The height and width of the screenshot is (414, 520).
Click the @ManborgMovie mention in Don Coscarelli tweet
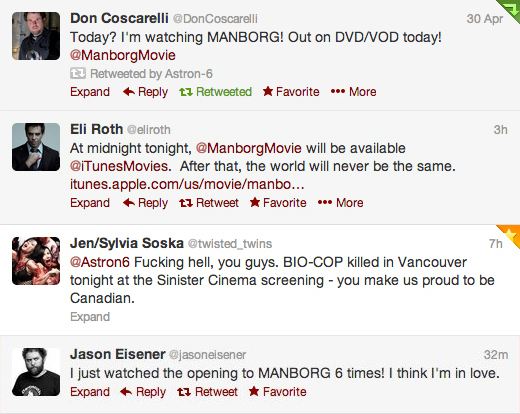(x=123, y=55)
